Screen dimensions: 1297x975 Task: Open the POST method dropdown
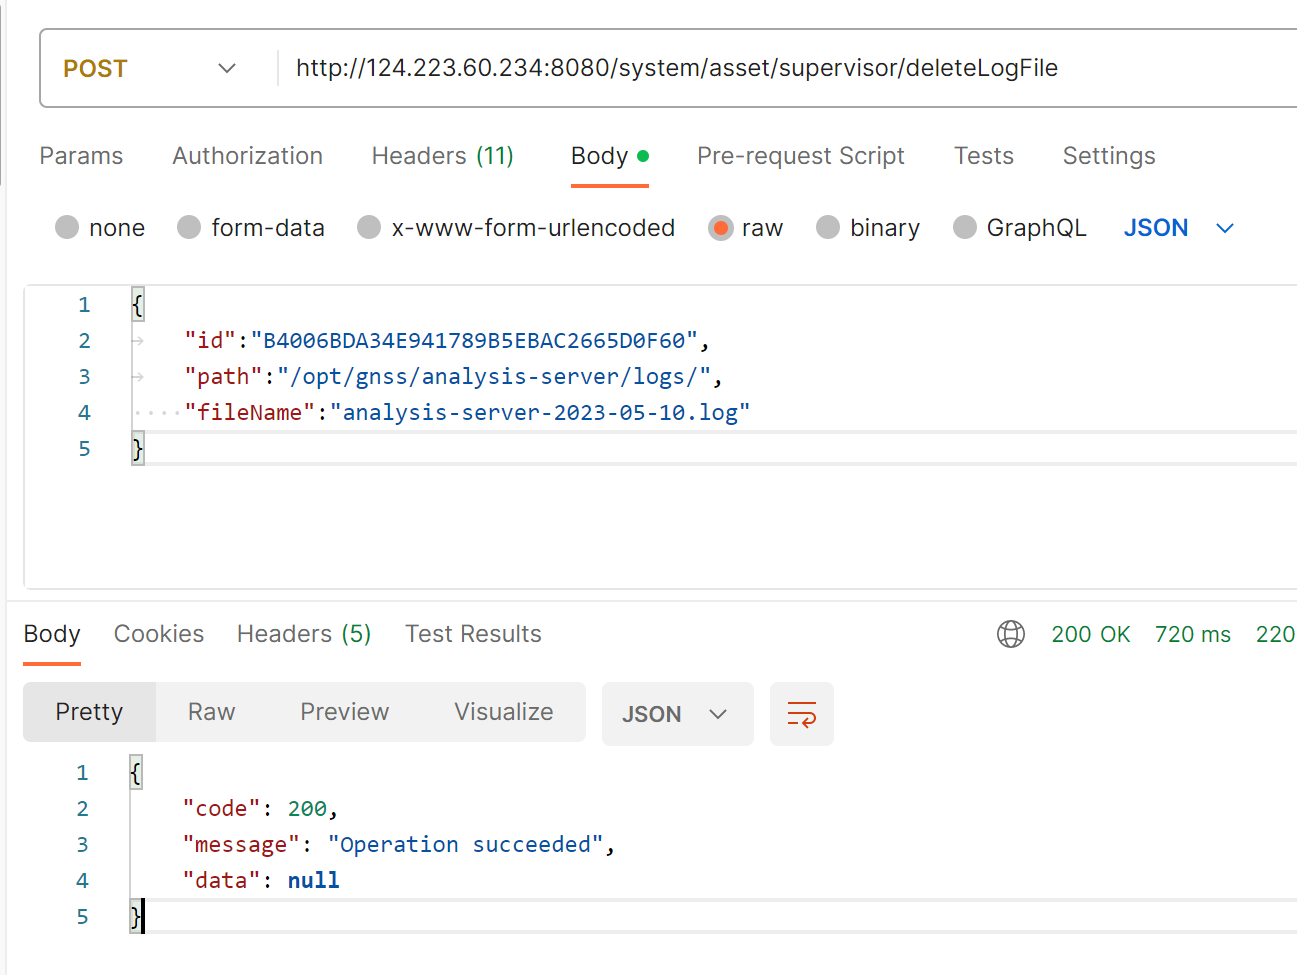click(150, 68)
